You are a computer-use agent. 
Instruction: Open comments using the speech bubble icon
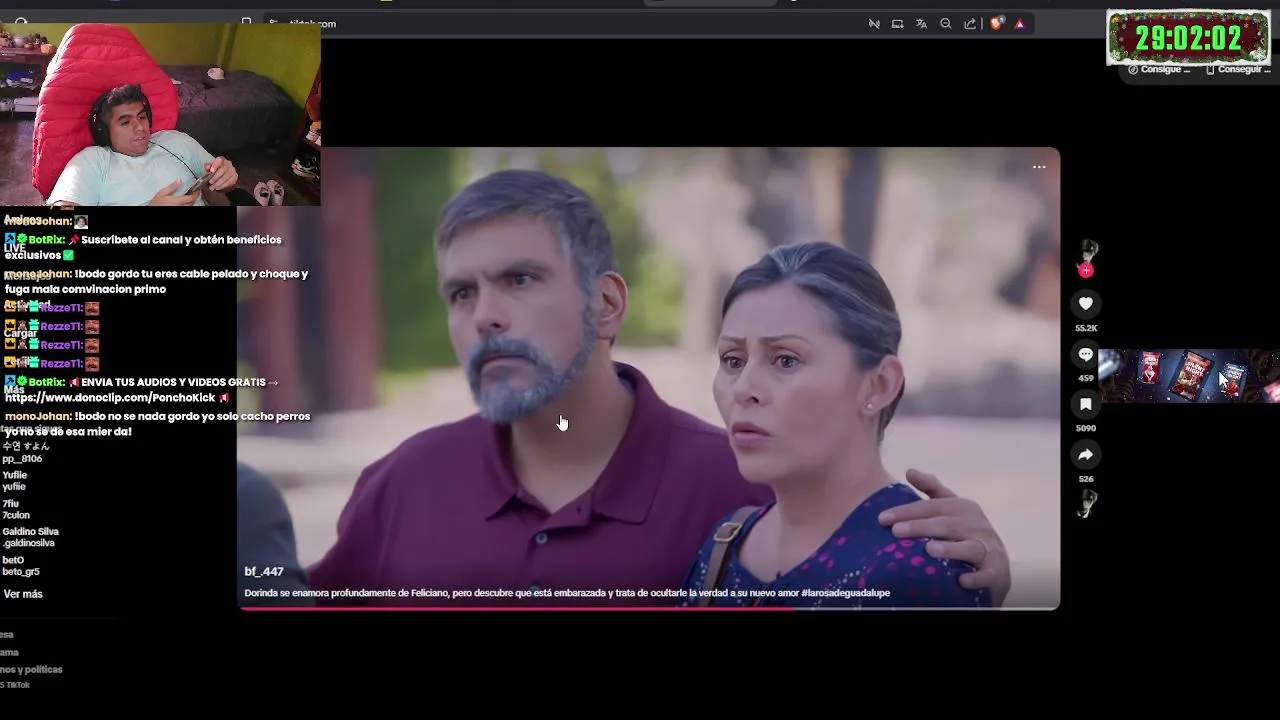(1086, 354)
